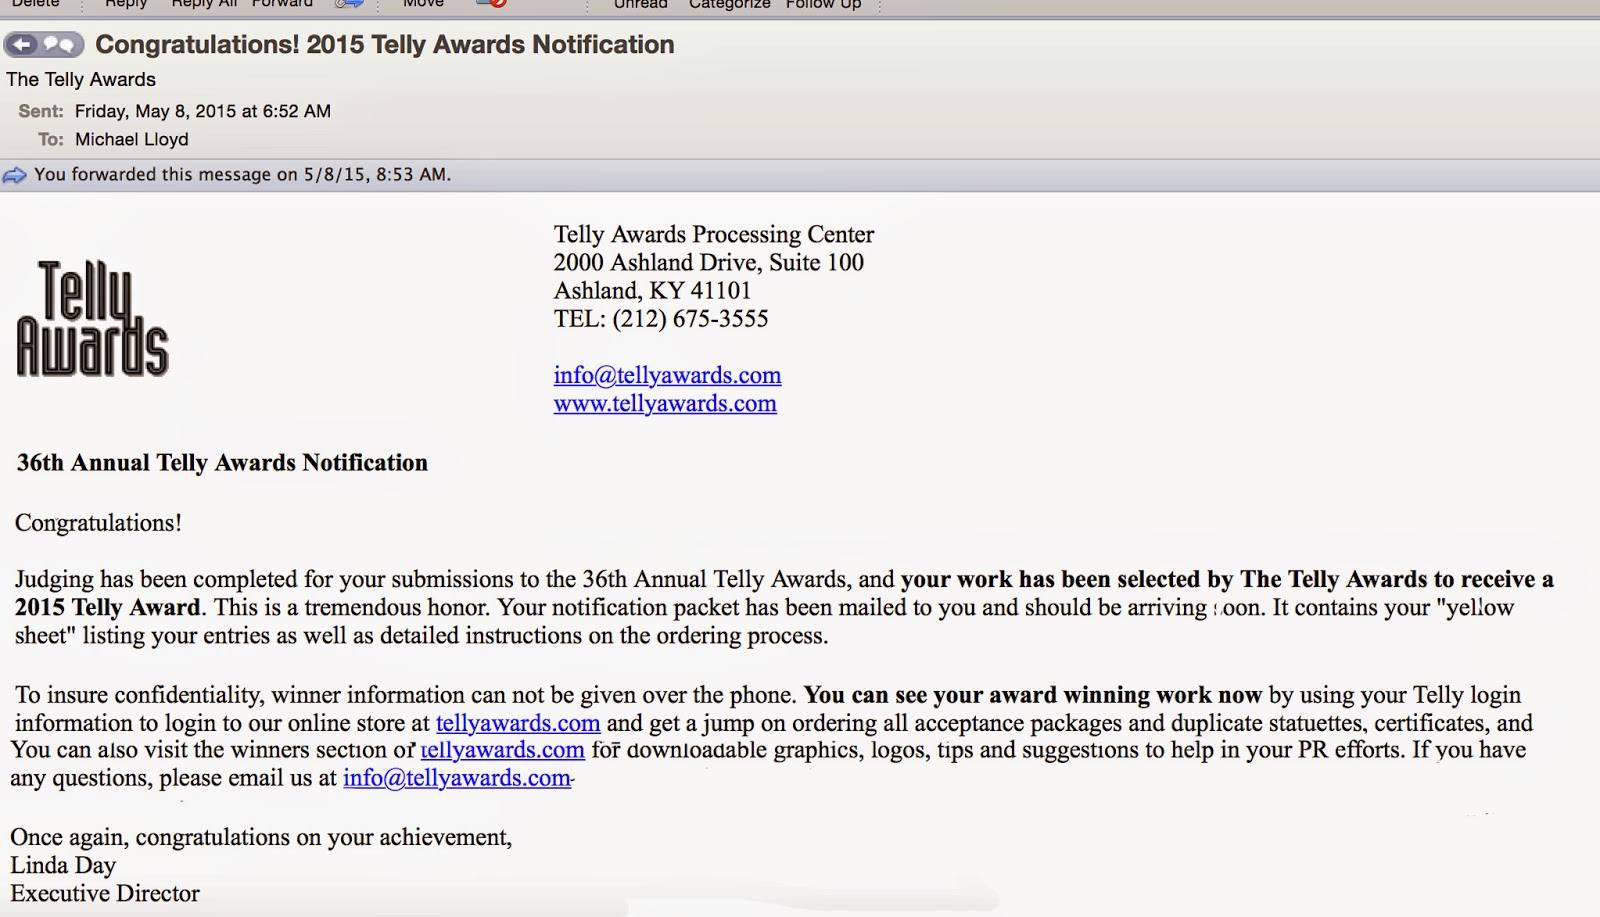Follow the tellyawards.com winners section link
The width and height of the screenshot is (1600, 917).
(502, 750)
